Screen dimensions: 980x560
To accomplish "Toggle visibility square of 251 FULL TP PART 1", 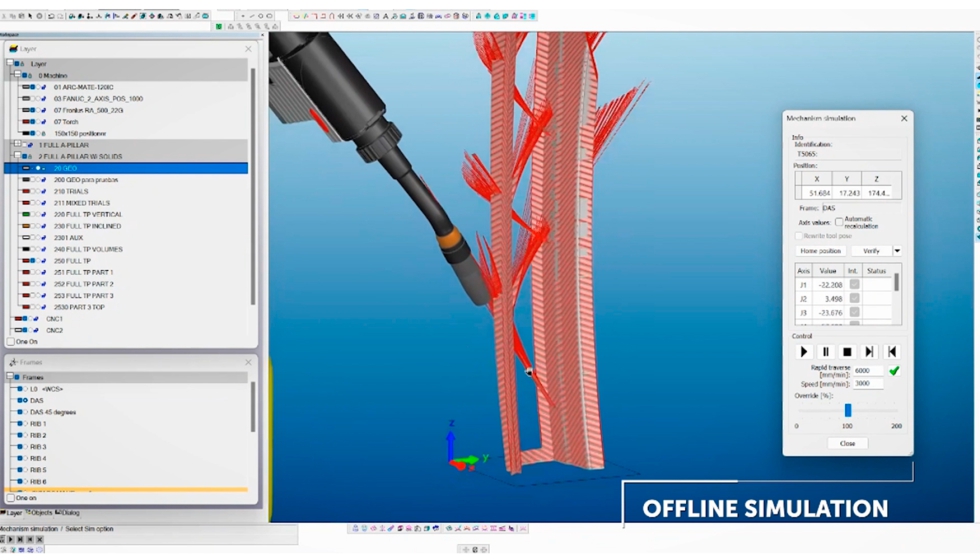I will (x=32, y=272).
